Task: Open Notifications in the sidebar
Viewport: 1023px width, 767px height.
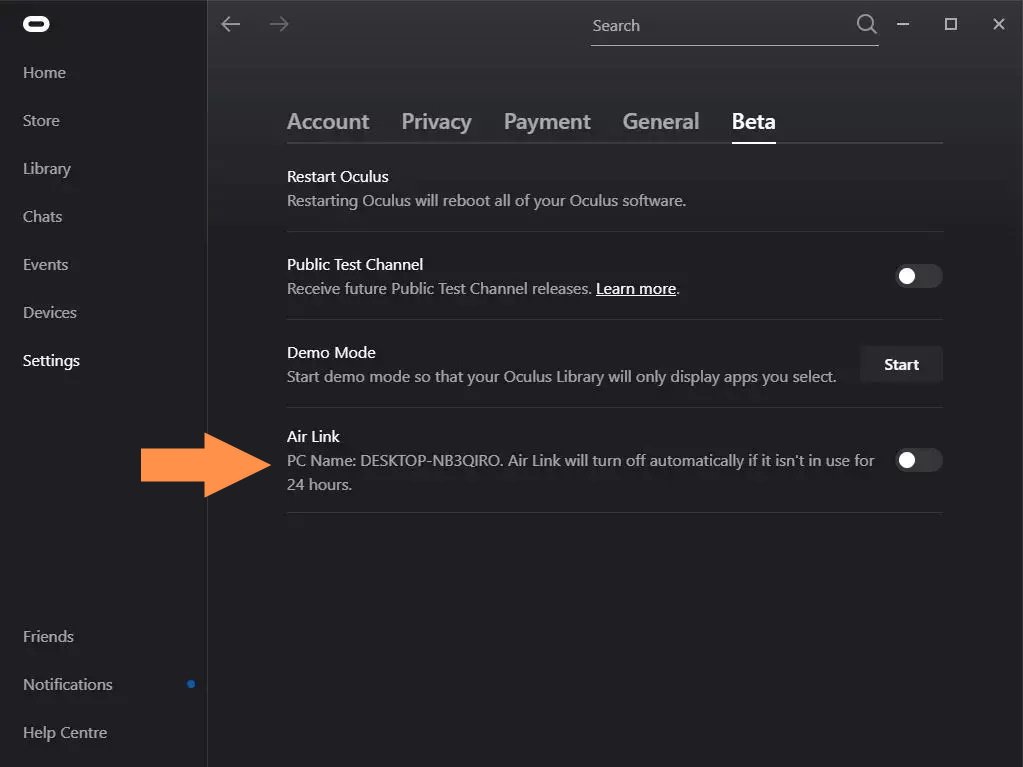Action: click(x=68, y=684)
